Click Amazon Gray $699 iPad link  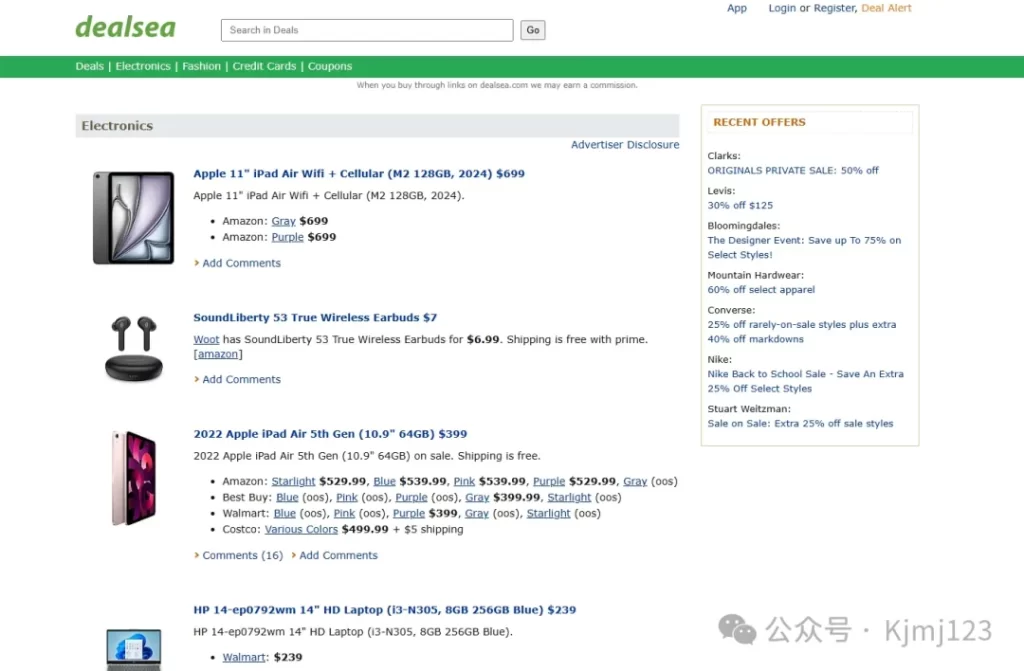click(283, 221)
